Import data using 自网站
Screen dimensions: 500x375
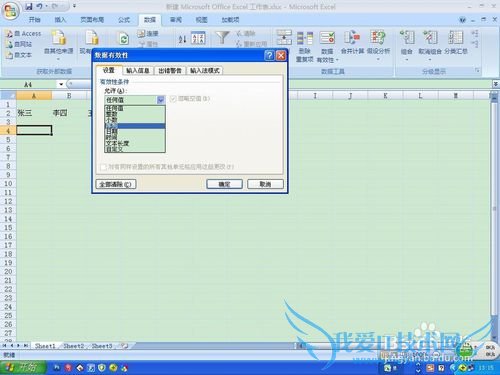pyautogui.click(x=19, y=44)
